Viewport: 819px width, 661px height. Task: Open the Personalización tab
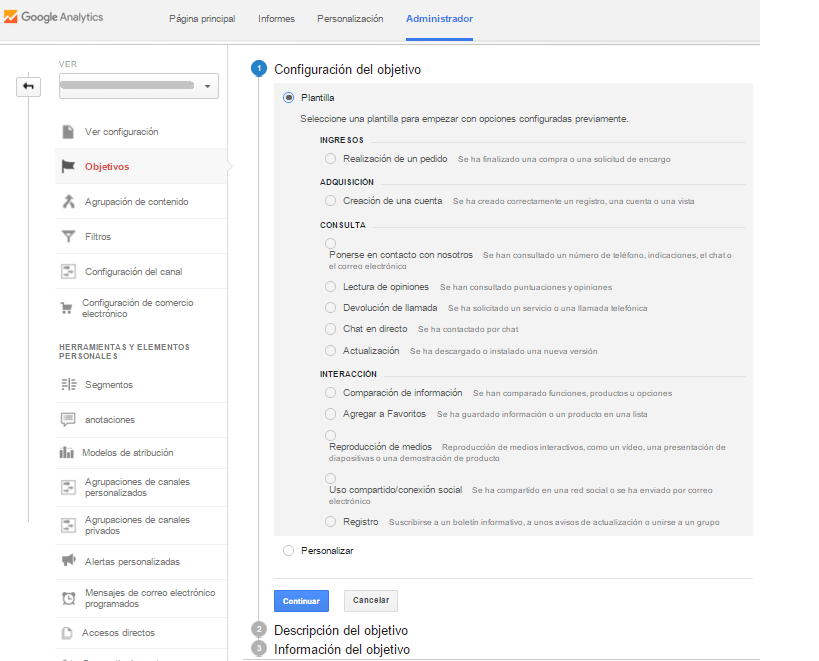[350, 19]
